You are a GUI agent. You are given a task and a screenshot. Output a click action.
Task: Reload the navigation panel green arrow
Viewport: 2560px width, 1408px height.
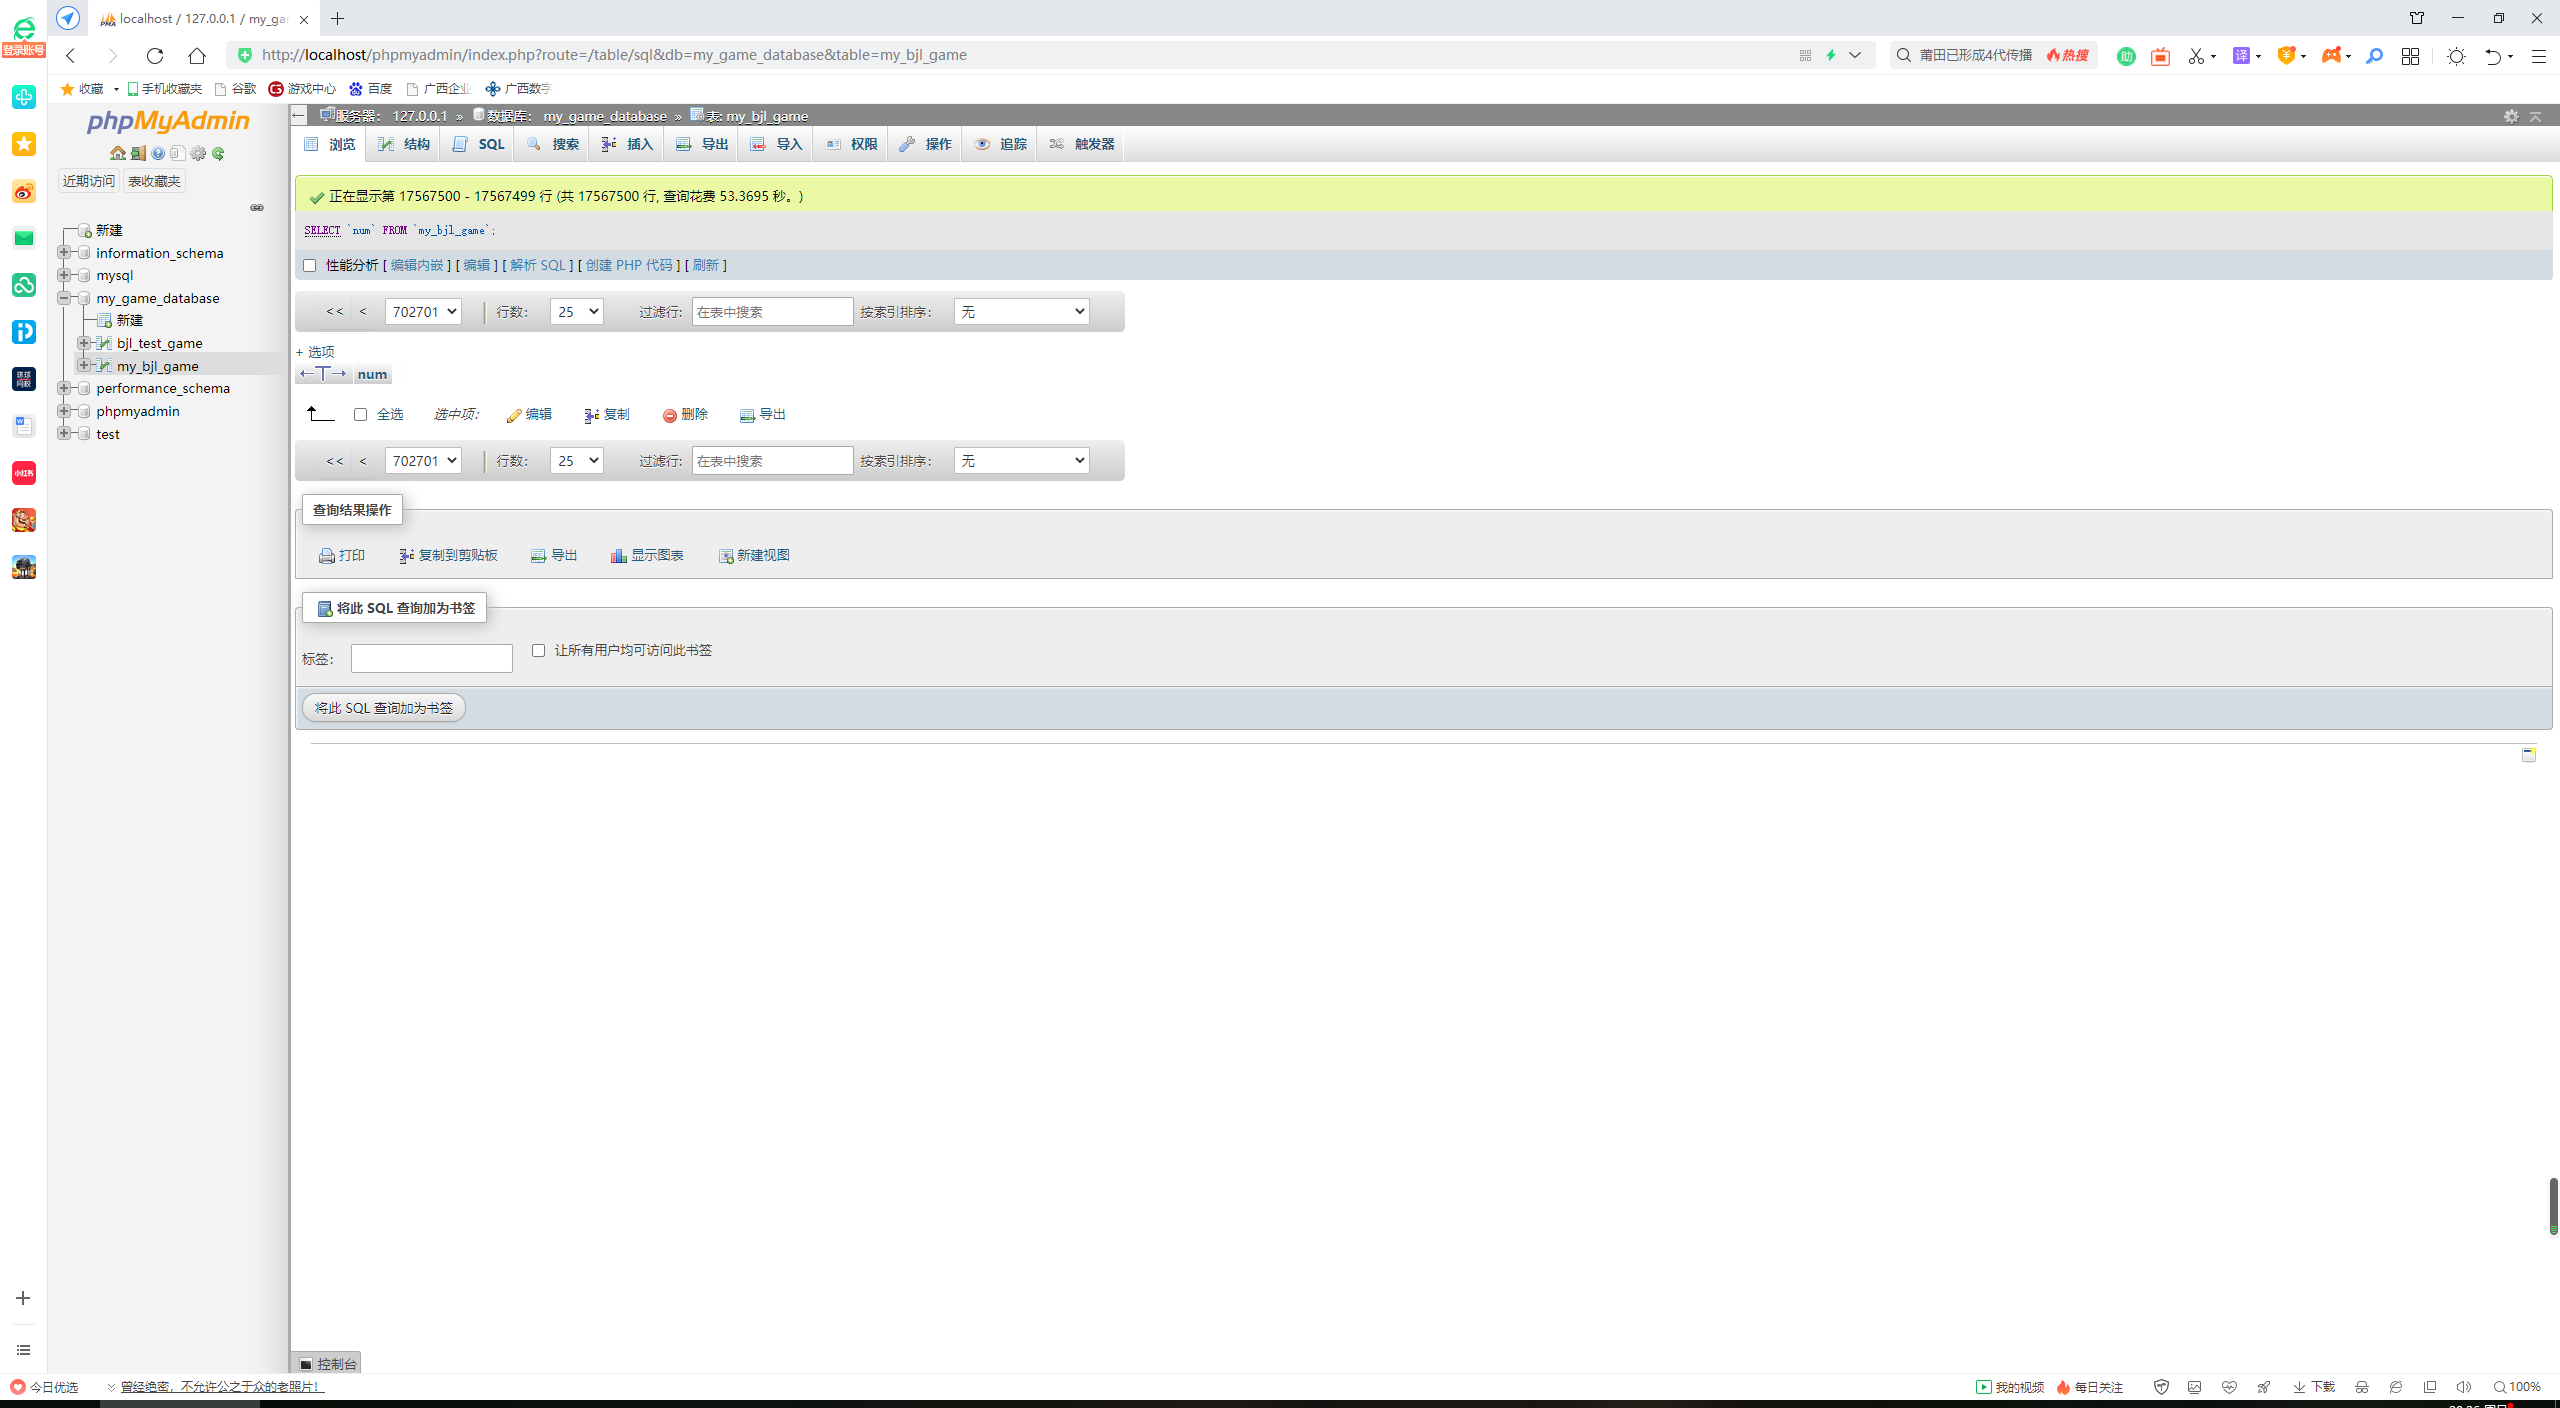click(218, 153)
